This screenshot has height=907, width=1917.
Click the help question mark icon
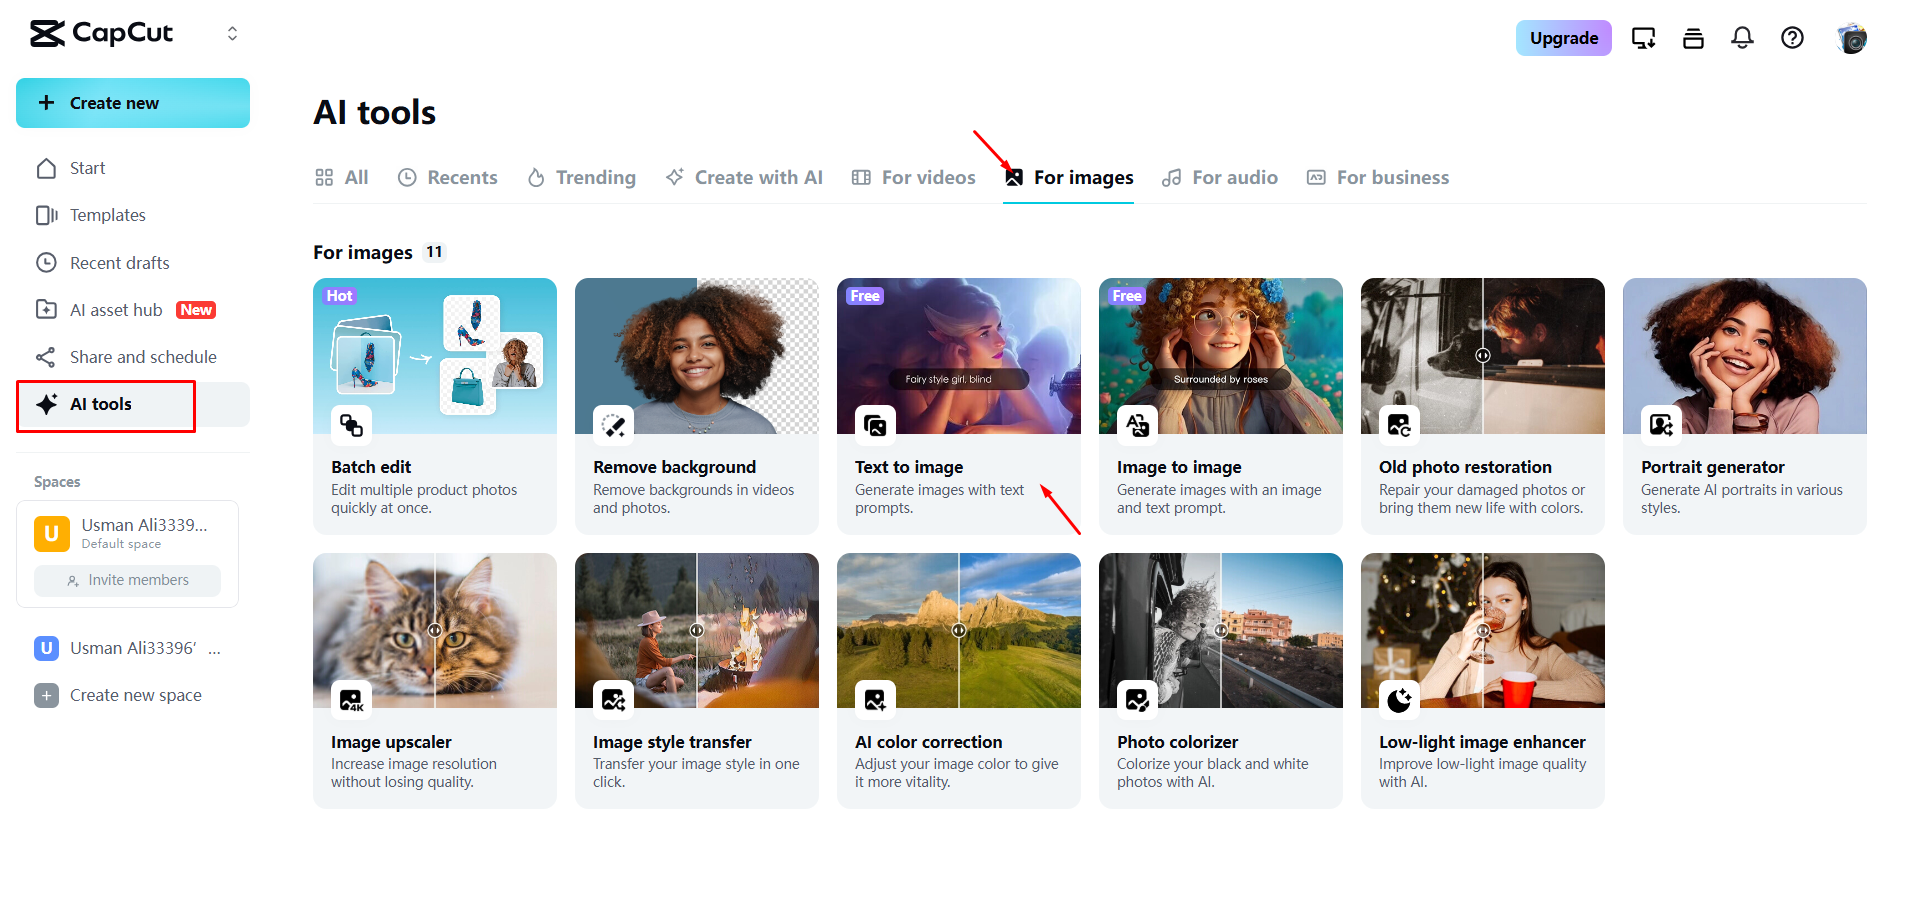point(1792,38)
